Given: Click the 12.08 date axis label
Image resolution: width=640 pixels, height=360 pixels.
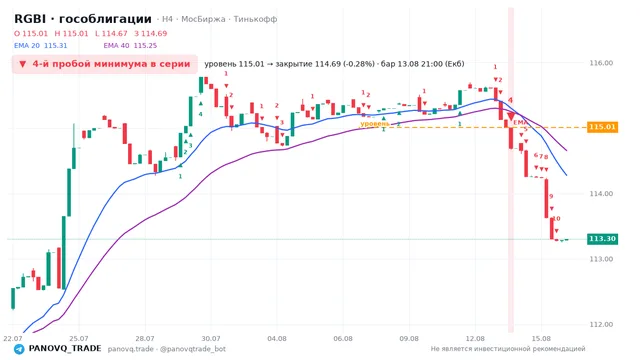Looking at the screenshot, I should pyautogui.click(x=475, y=339).
